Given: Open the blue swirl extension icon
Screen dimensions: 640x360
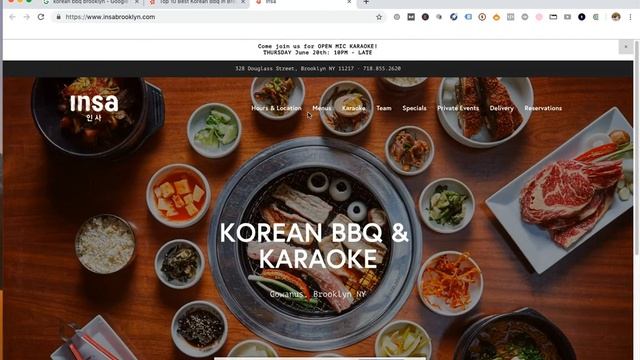Looking at the screenshot, I should click(x=453, y=17).
